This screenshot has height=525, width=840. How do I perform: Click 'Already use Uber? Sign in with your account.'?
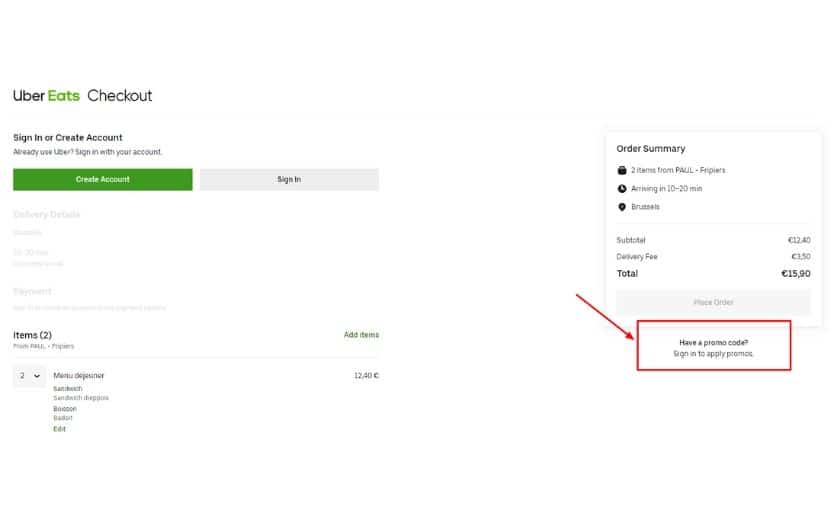[x=87, y=152]
